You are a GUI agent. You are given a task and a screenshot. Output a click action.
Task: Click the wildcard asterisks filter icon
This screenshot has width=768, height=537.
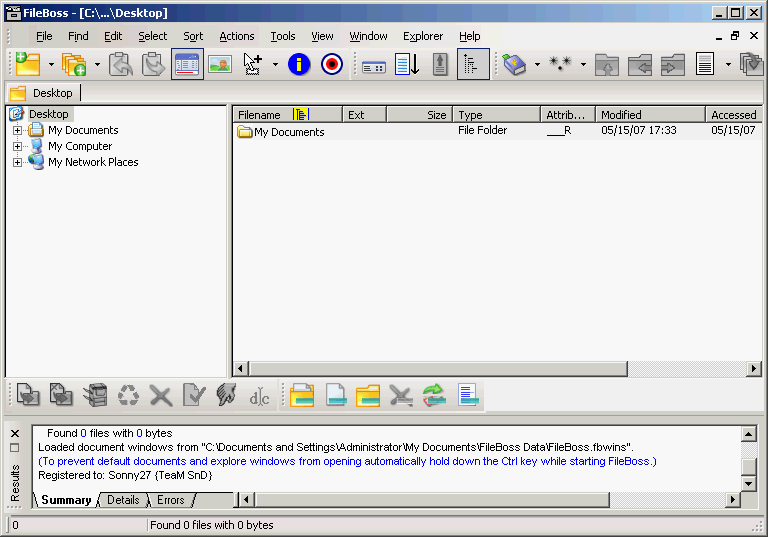560,63
